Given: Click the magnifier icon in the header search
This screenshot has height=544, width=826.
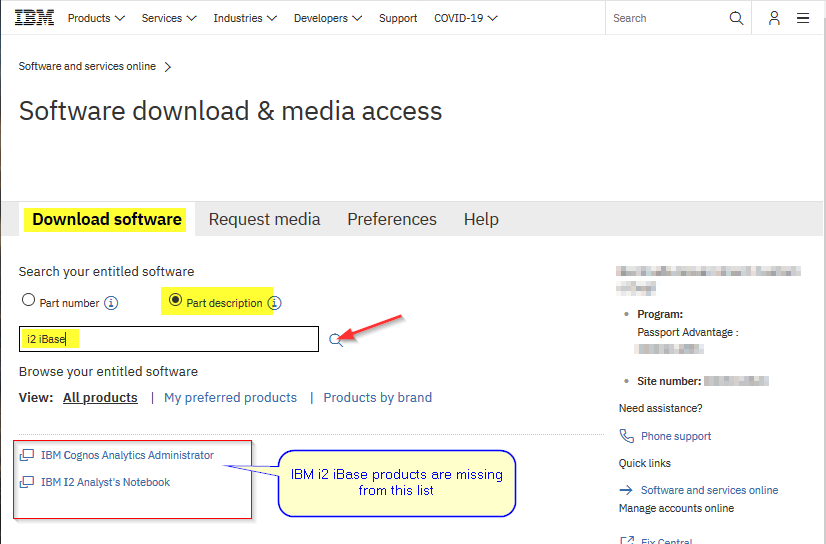Looking at the screenshot, I should pyautogui.click(x=736, y=18).
